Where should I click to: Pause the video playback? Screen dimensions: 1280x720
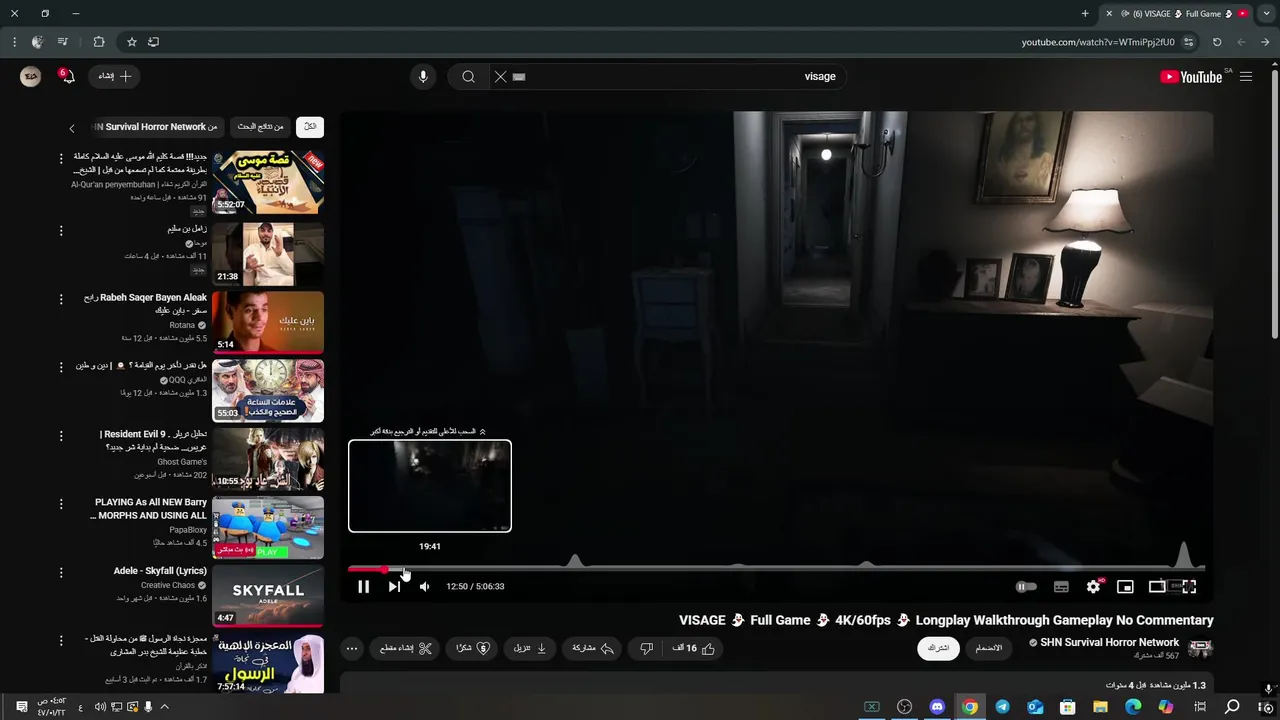tap(363, 587)
